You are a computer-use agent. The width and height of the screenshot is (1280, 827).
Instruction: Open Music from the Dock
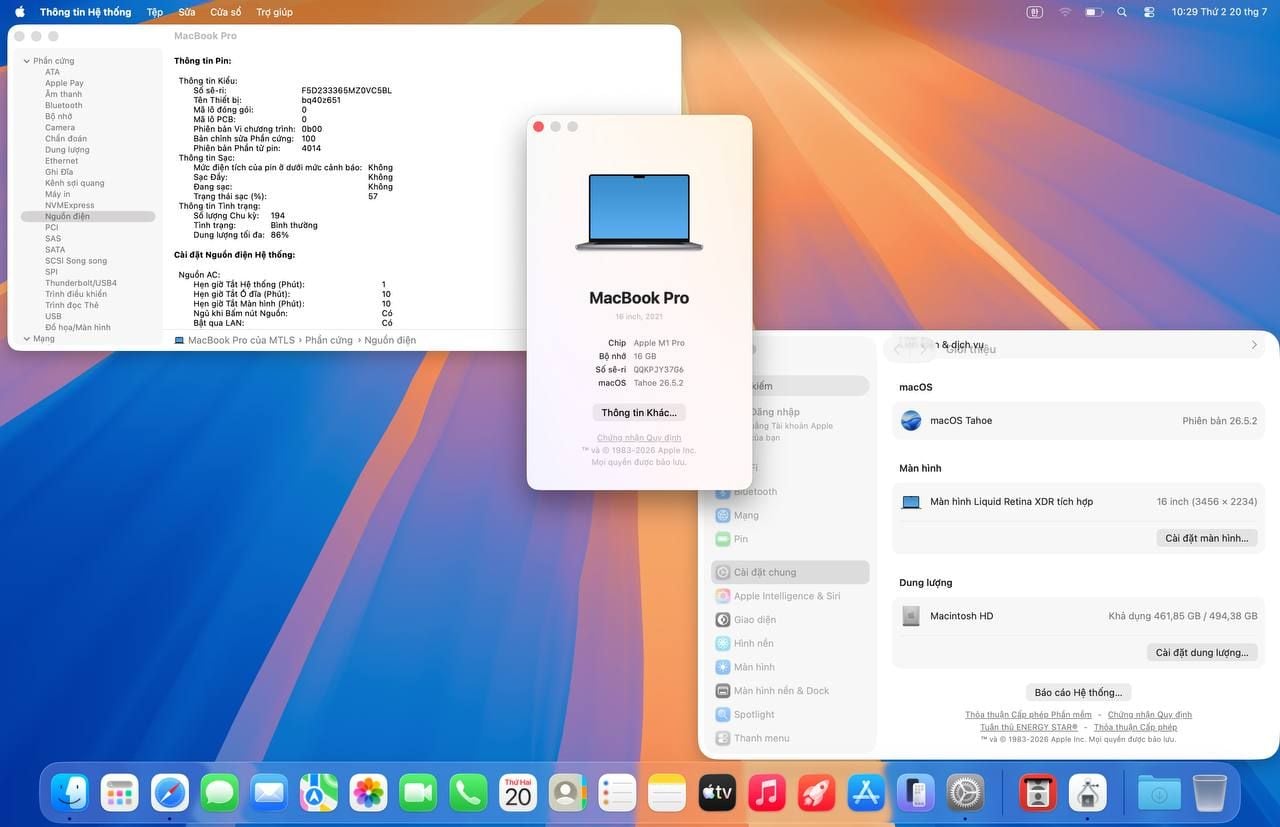coord(767,793)
